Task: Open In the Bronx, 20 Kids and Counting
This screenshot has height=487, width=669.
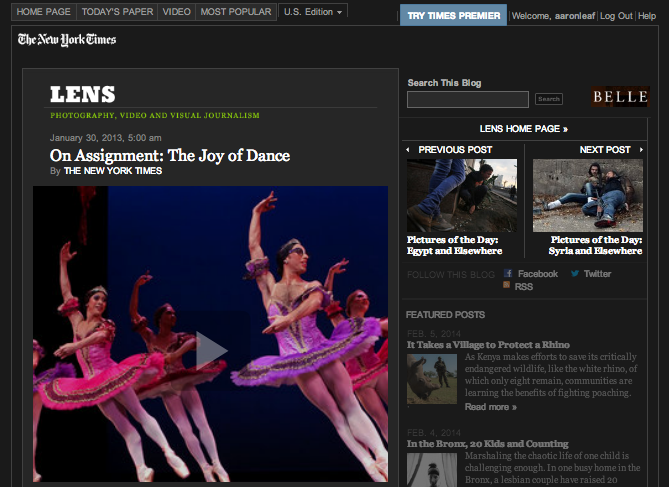Action: pos(487,443)
